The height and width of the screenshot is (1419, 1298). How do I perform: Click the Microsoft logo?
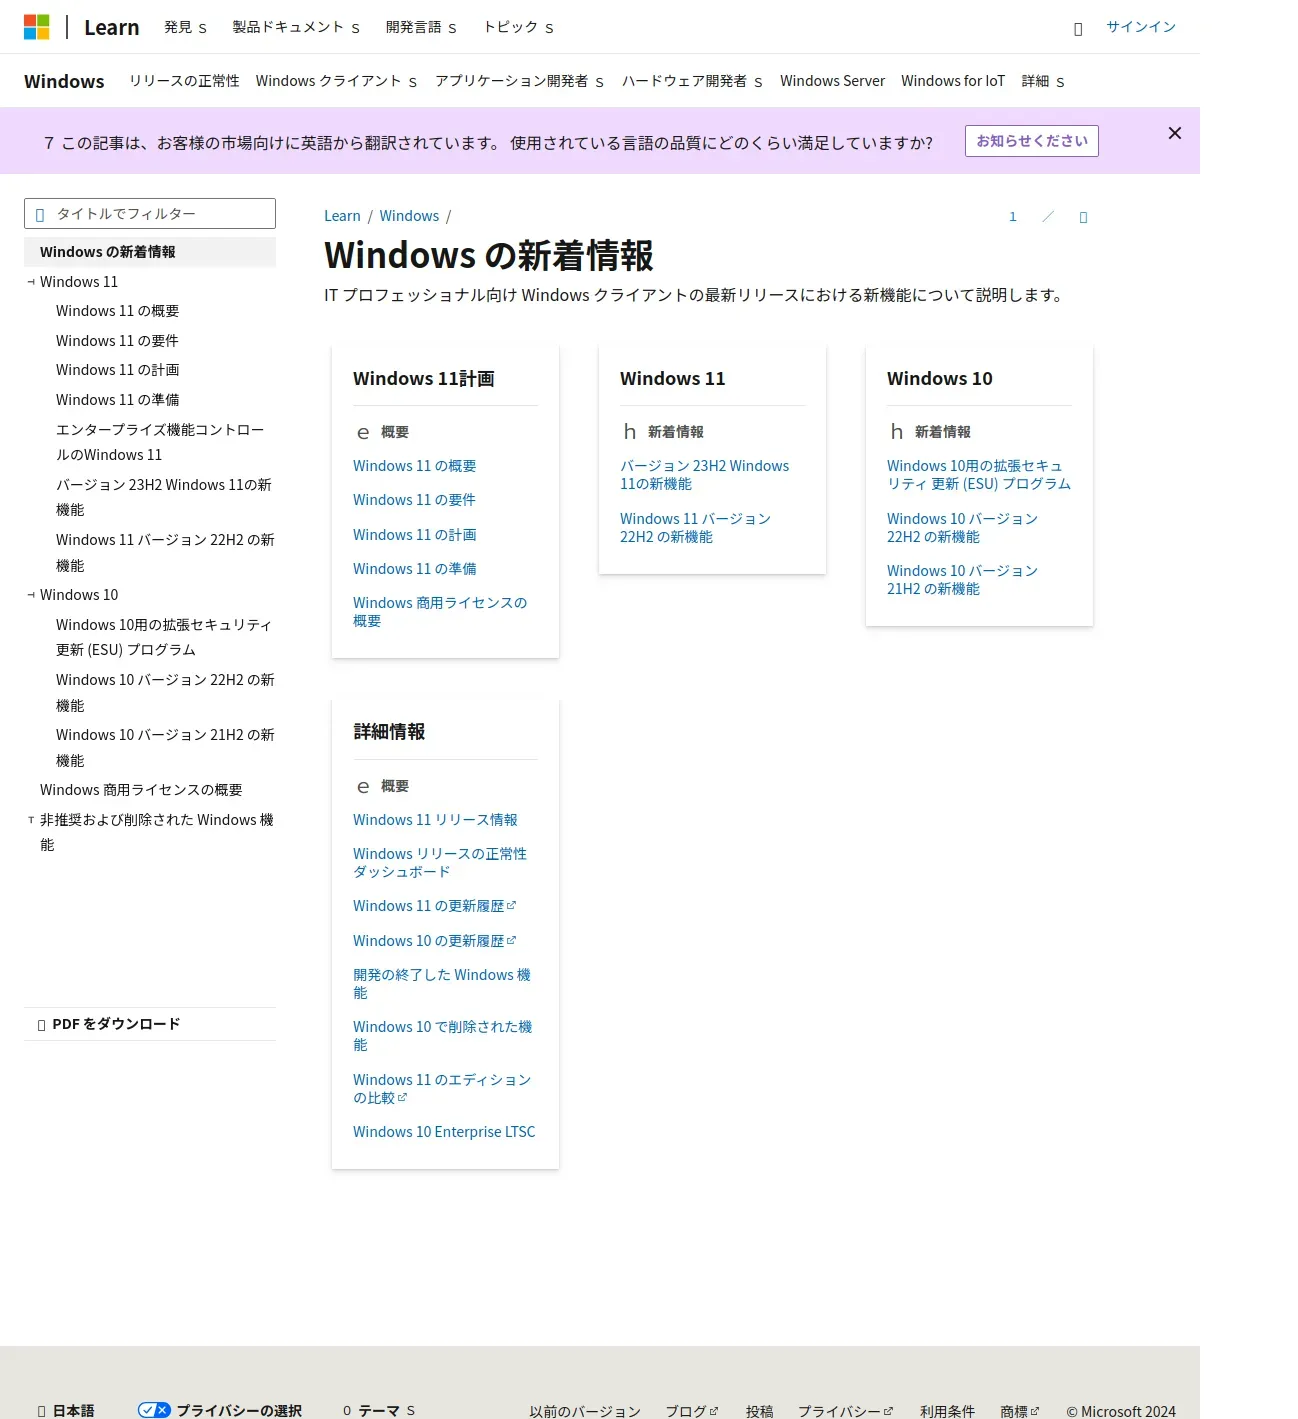tap(37, 27)
